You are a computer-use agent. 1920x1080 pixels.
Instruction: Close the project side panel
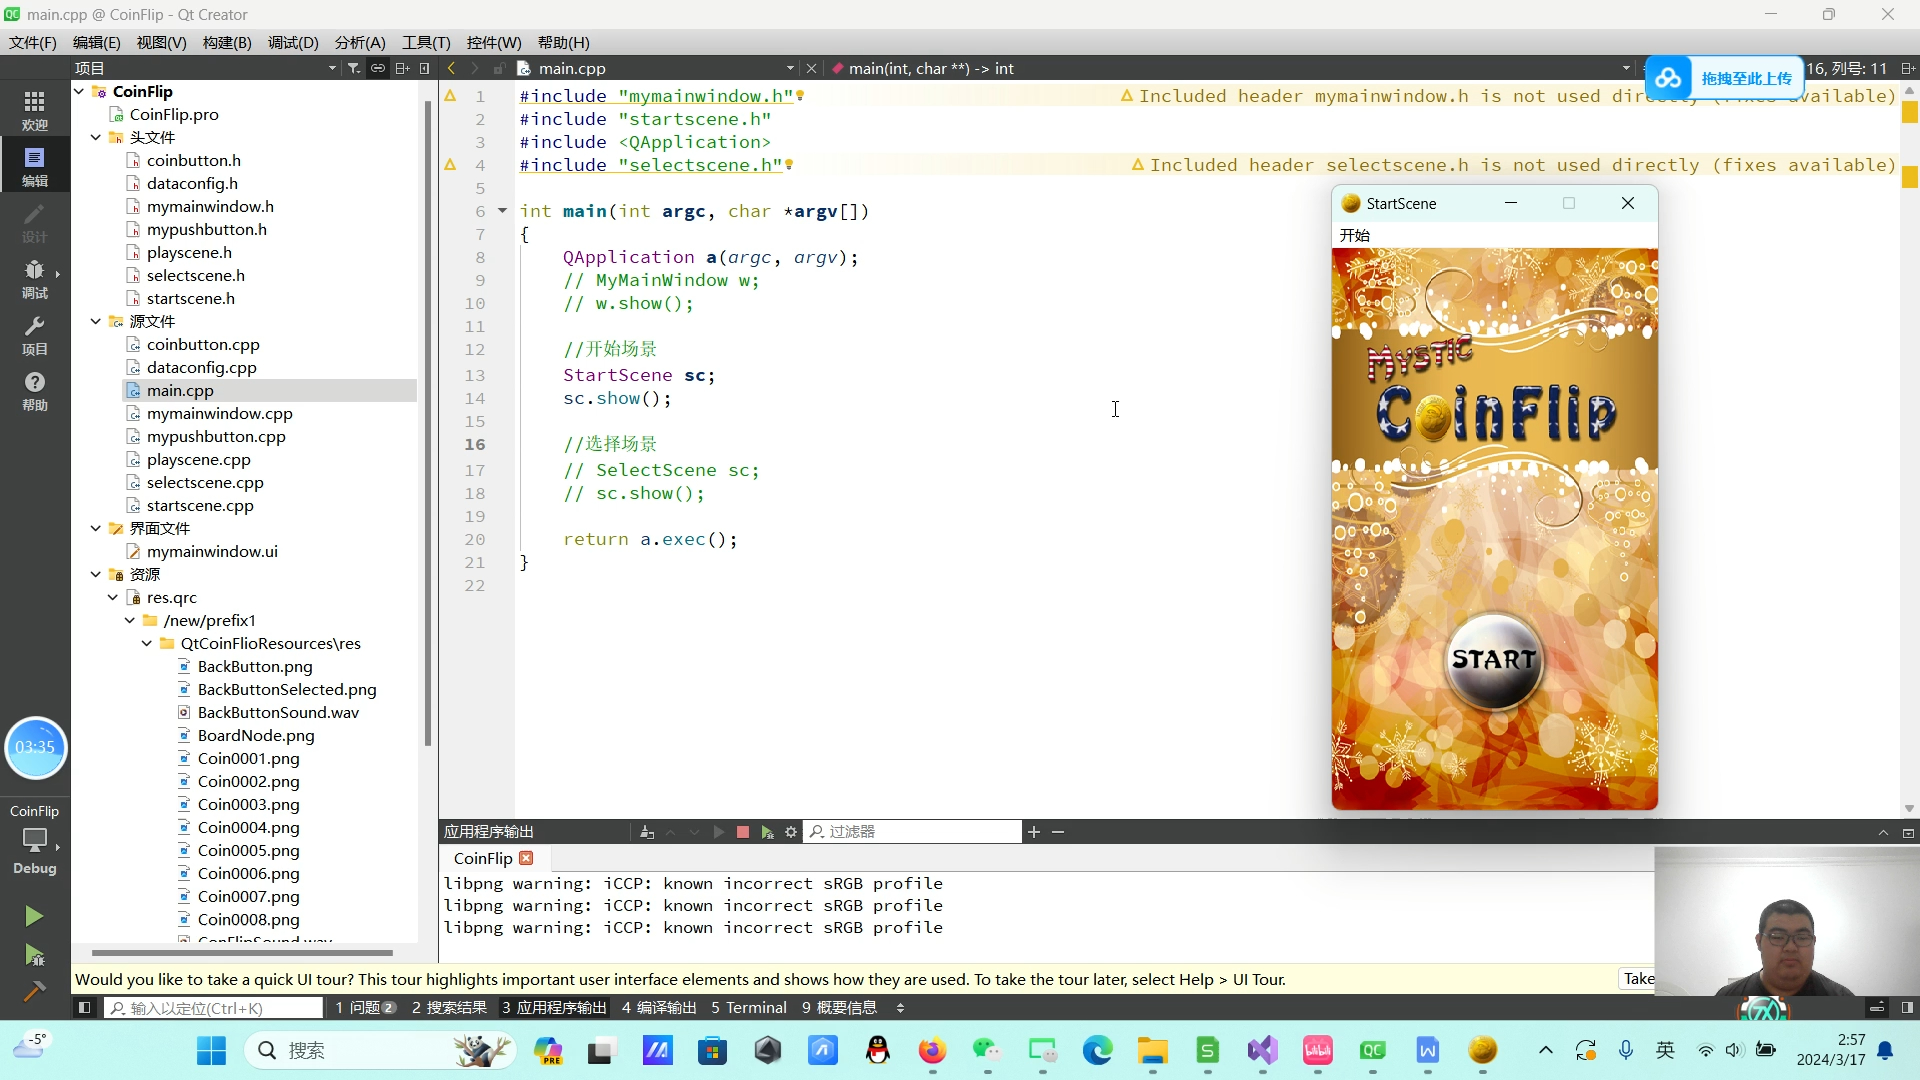click(425, 68)
